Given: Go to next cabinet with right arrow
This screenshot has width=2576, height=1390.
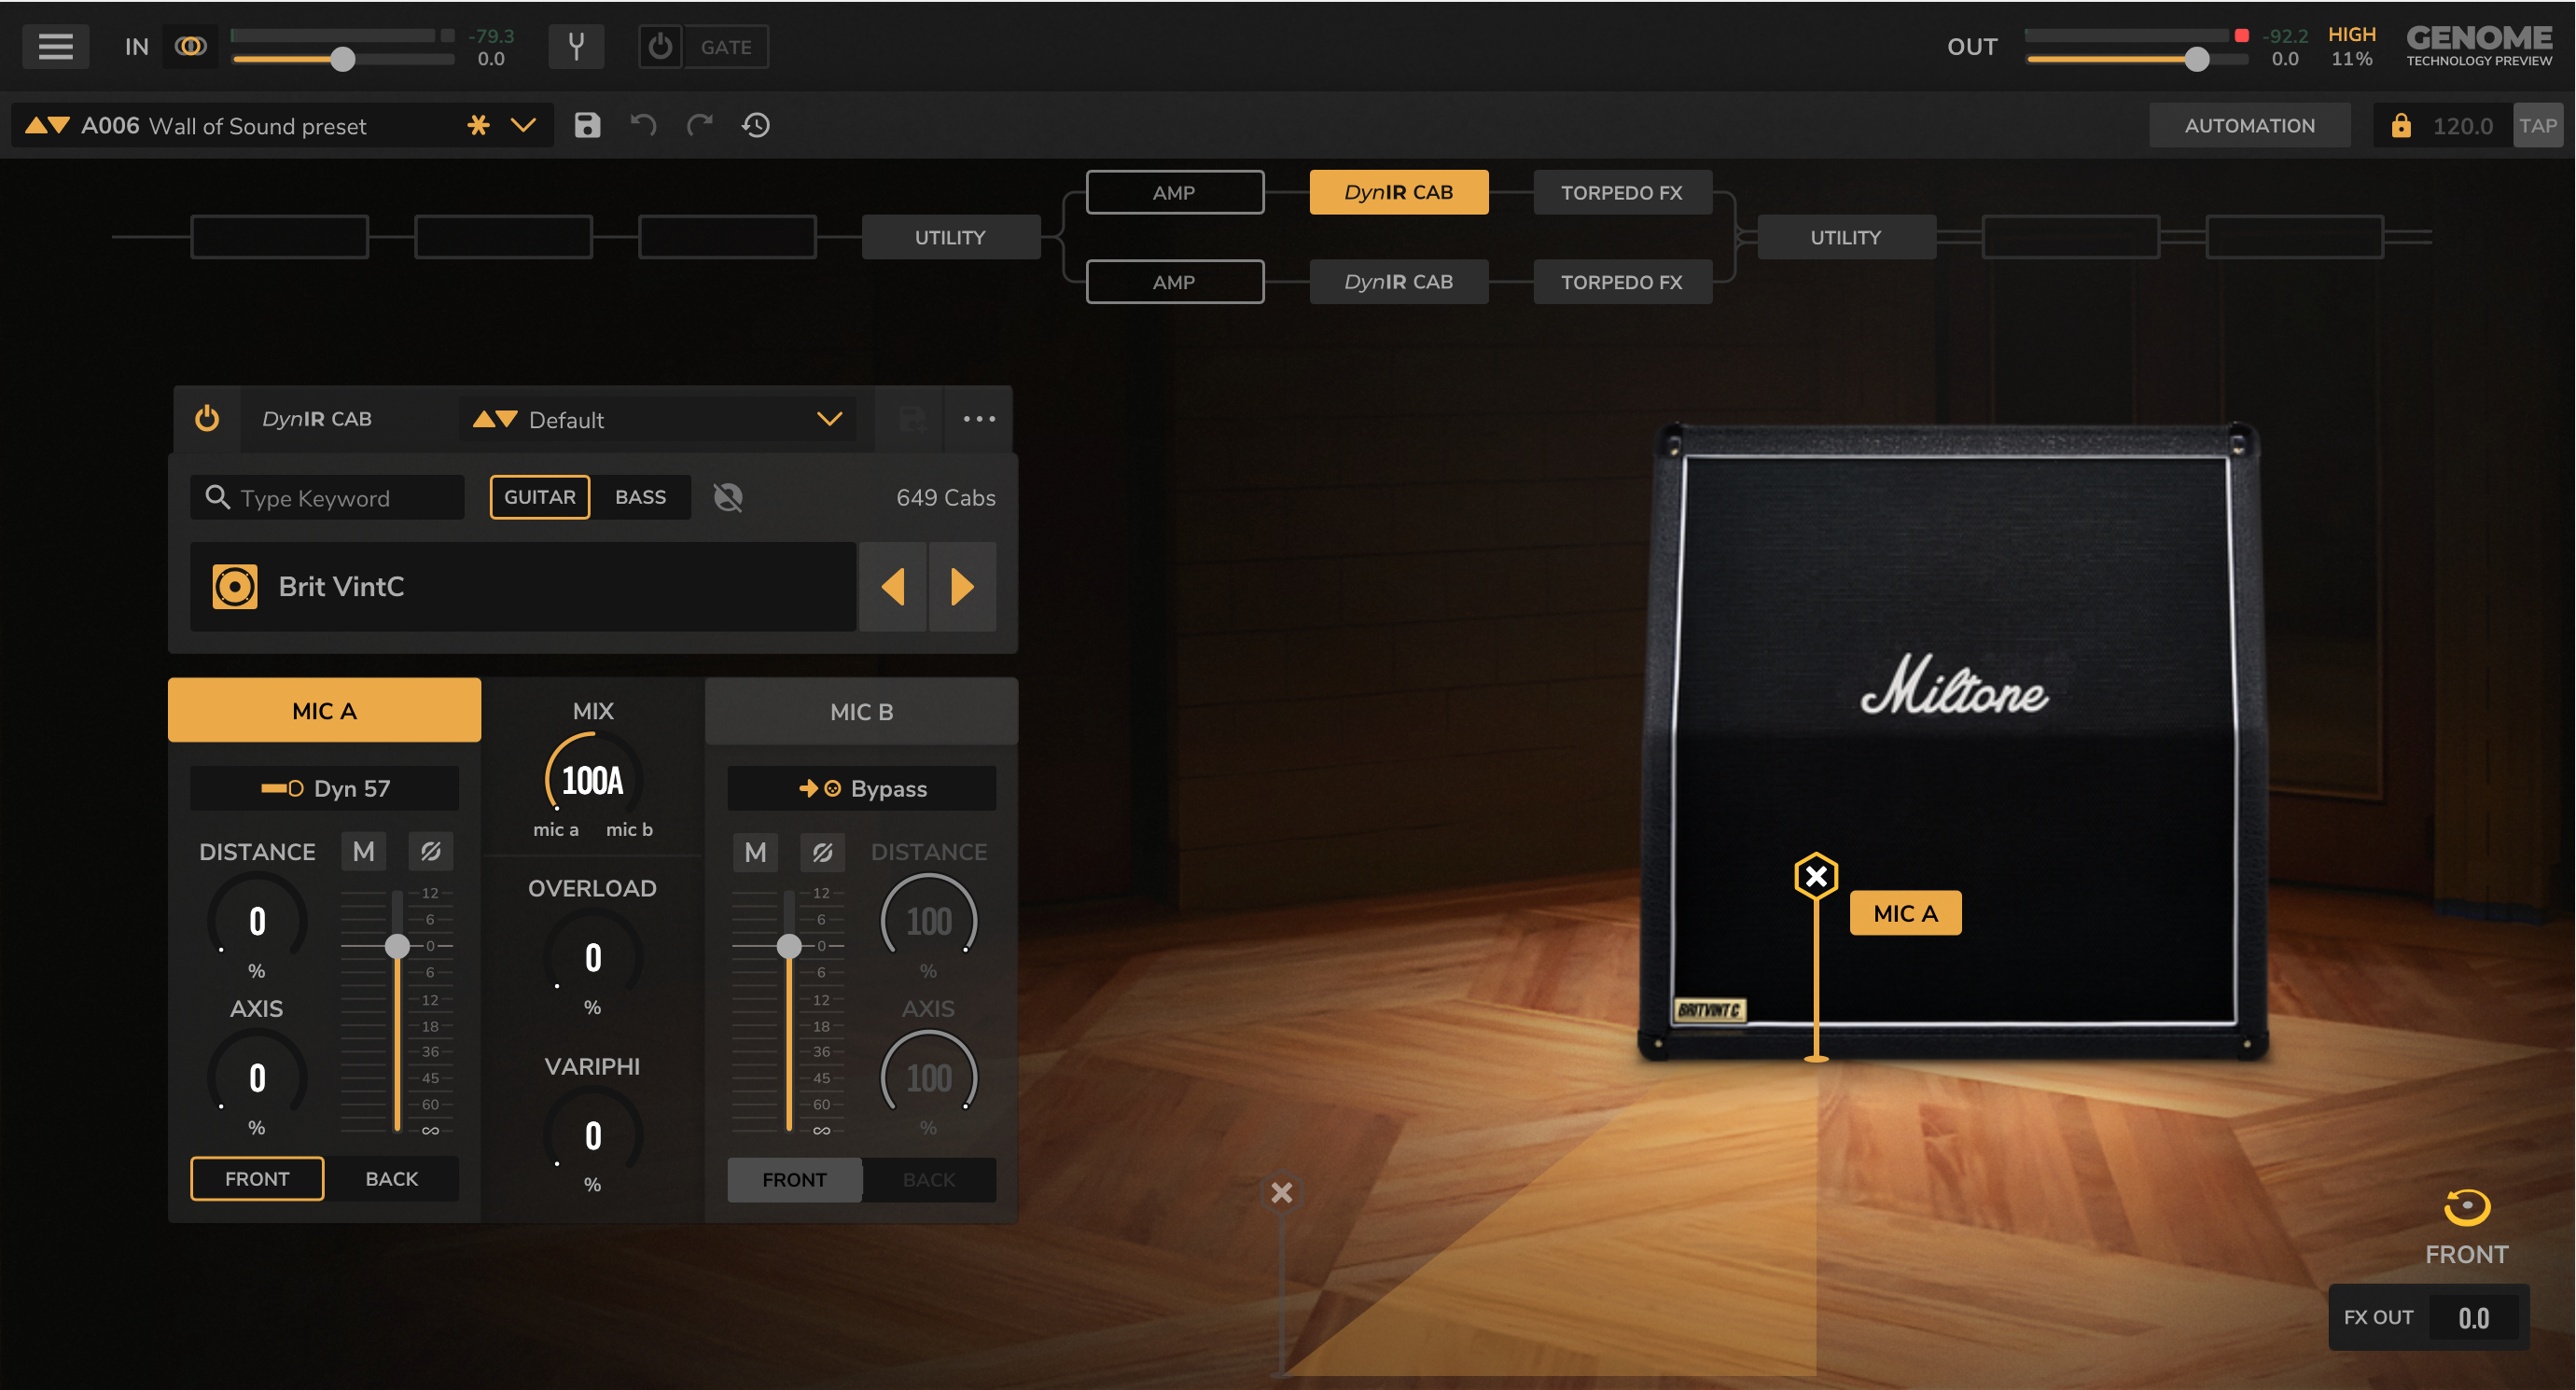Looking at the screenshot, I should (962, 586).
